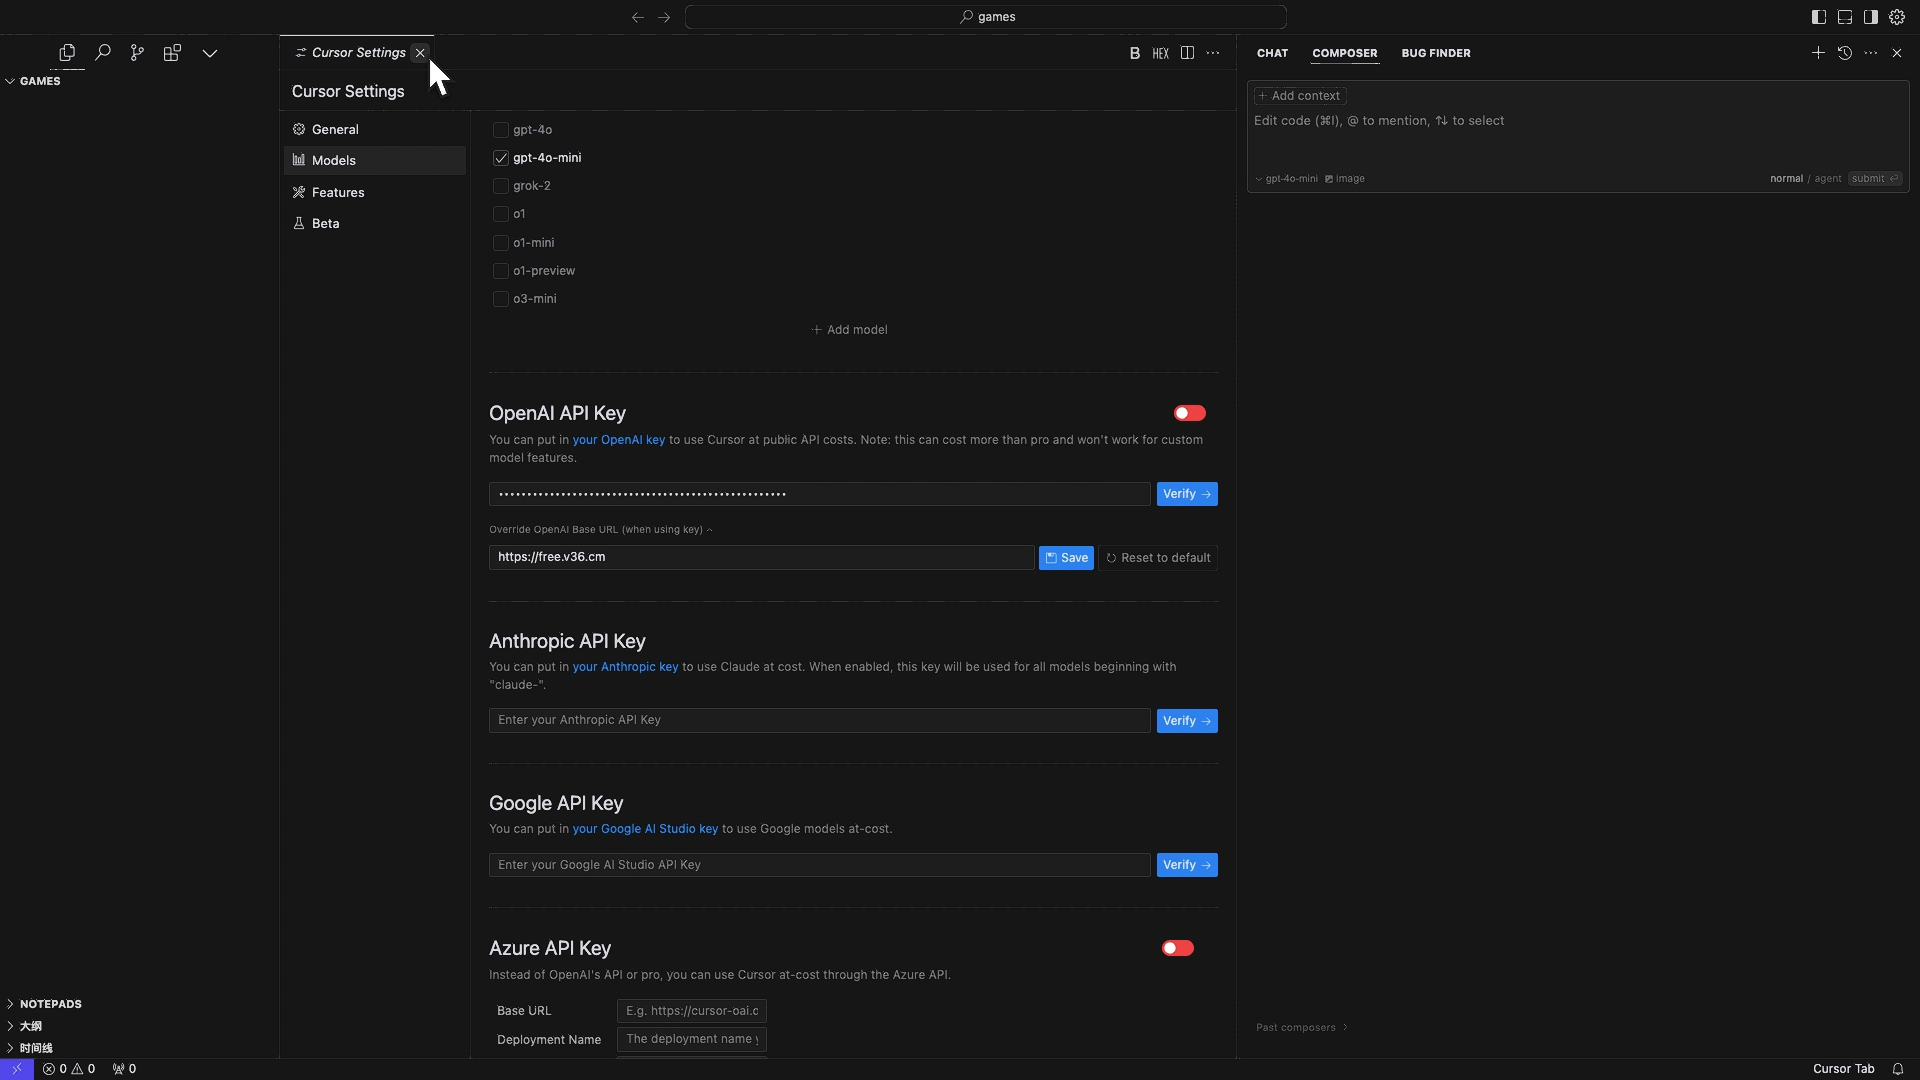This screenshot has height=1080, width=1920.
Task: Open settings gear in title bar
Action: point(1897,17)
